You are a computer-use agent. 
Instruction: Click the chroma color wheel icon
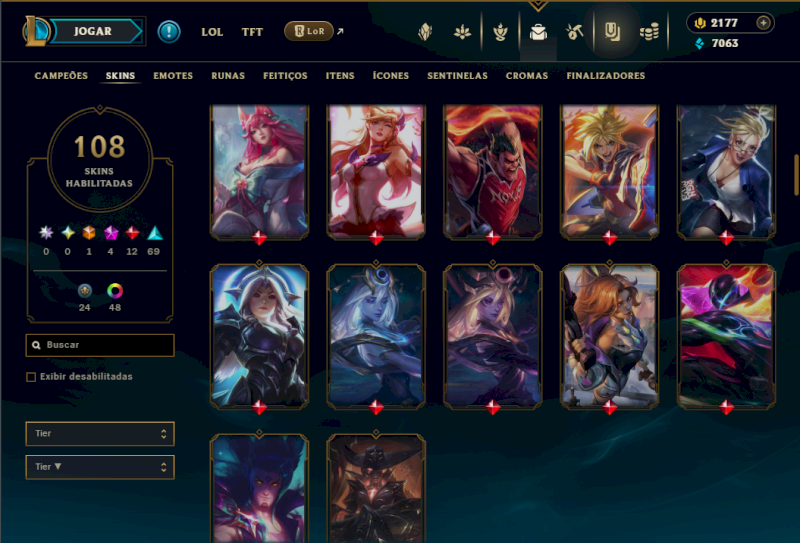click(x=115, y=291)
